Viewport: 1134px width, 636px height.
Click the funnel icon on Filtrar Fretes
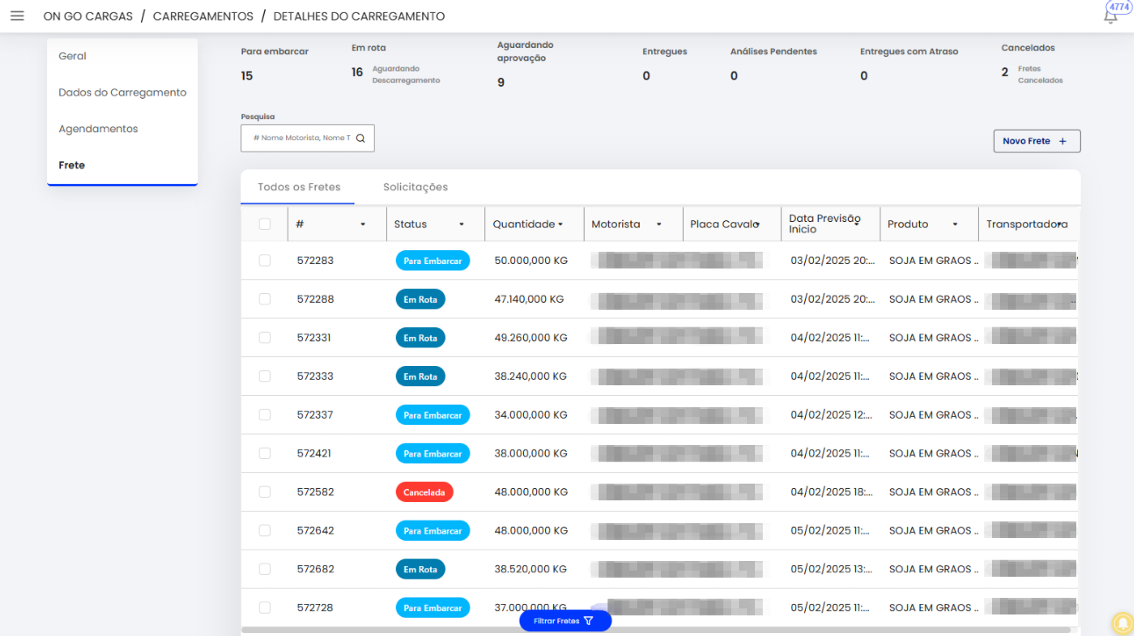(589, 621)
